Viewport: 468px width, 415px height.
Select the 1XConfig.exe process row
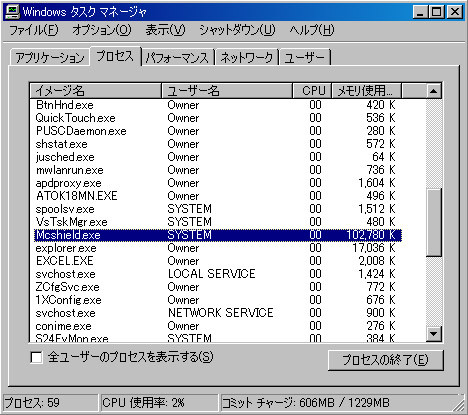click(x=218, y=300)
